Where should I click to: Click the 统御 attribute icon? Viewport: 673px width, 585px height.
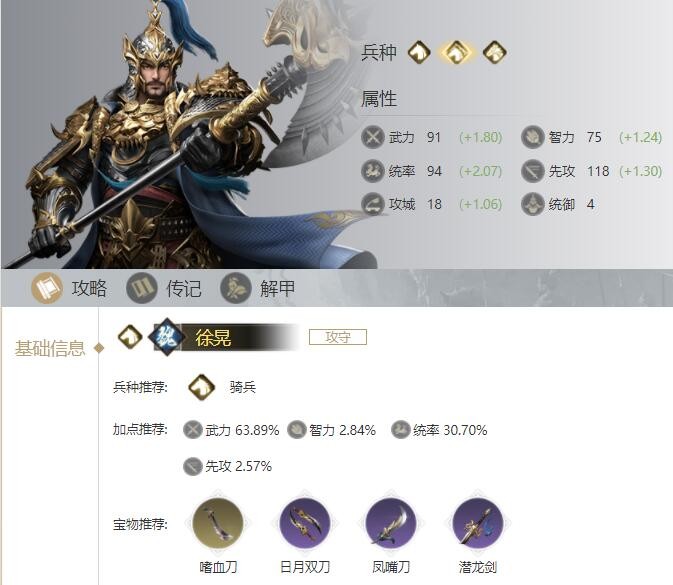(x=533, y=204)
